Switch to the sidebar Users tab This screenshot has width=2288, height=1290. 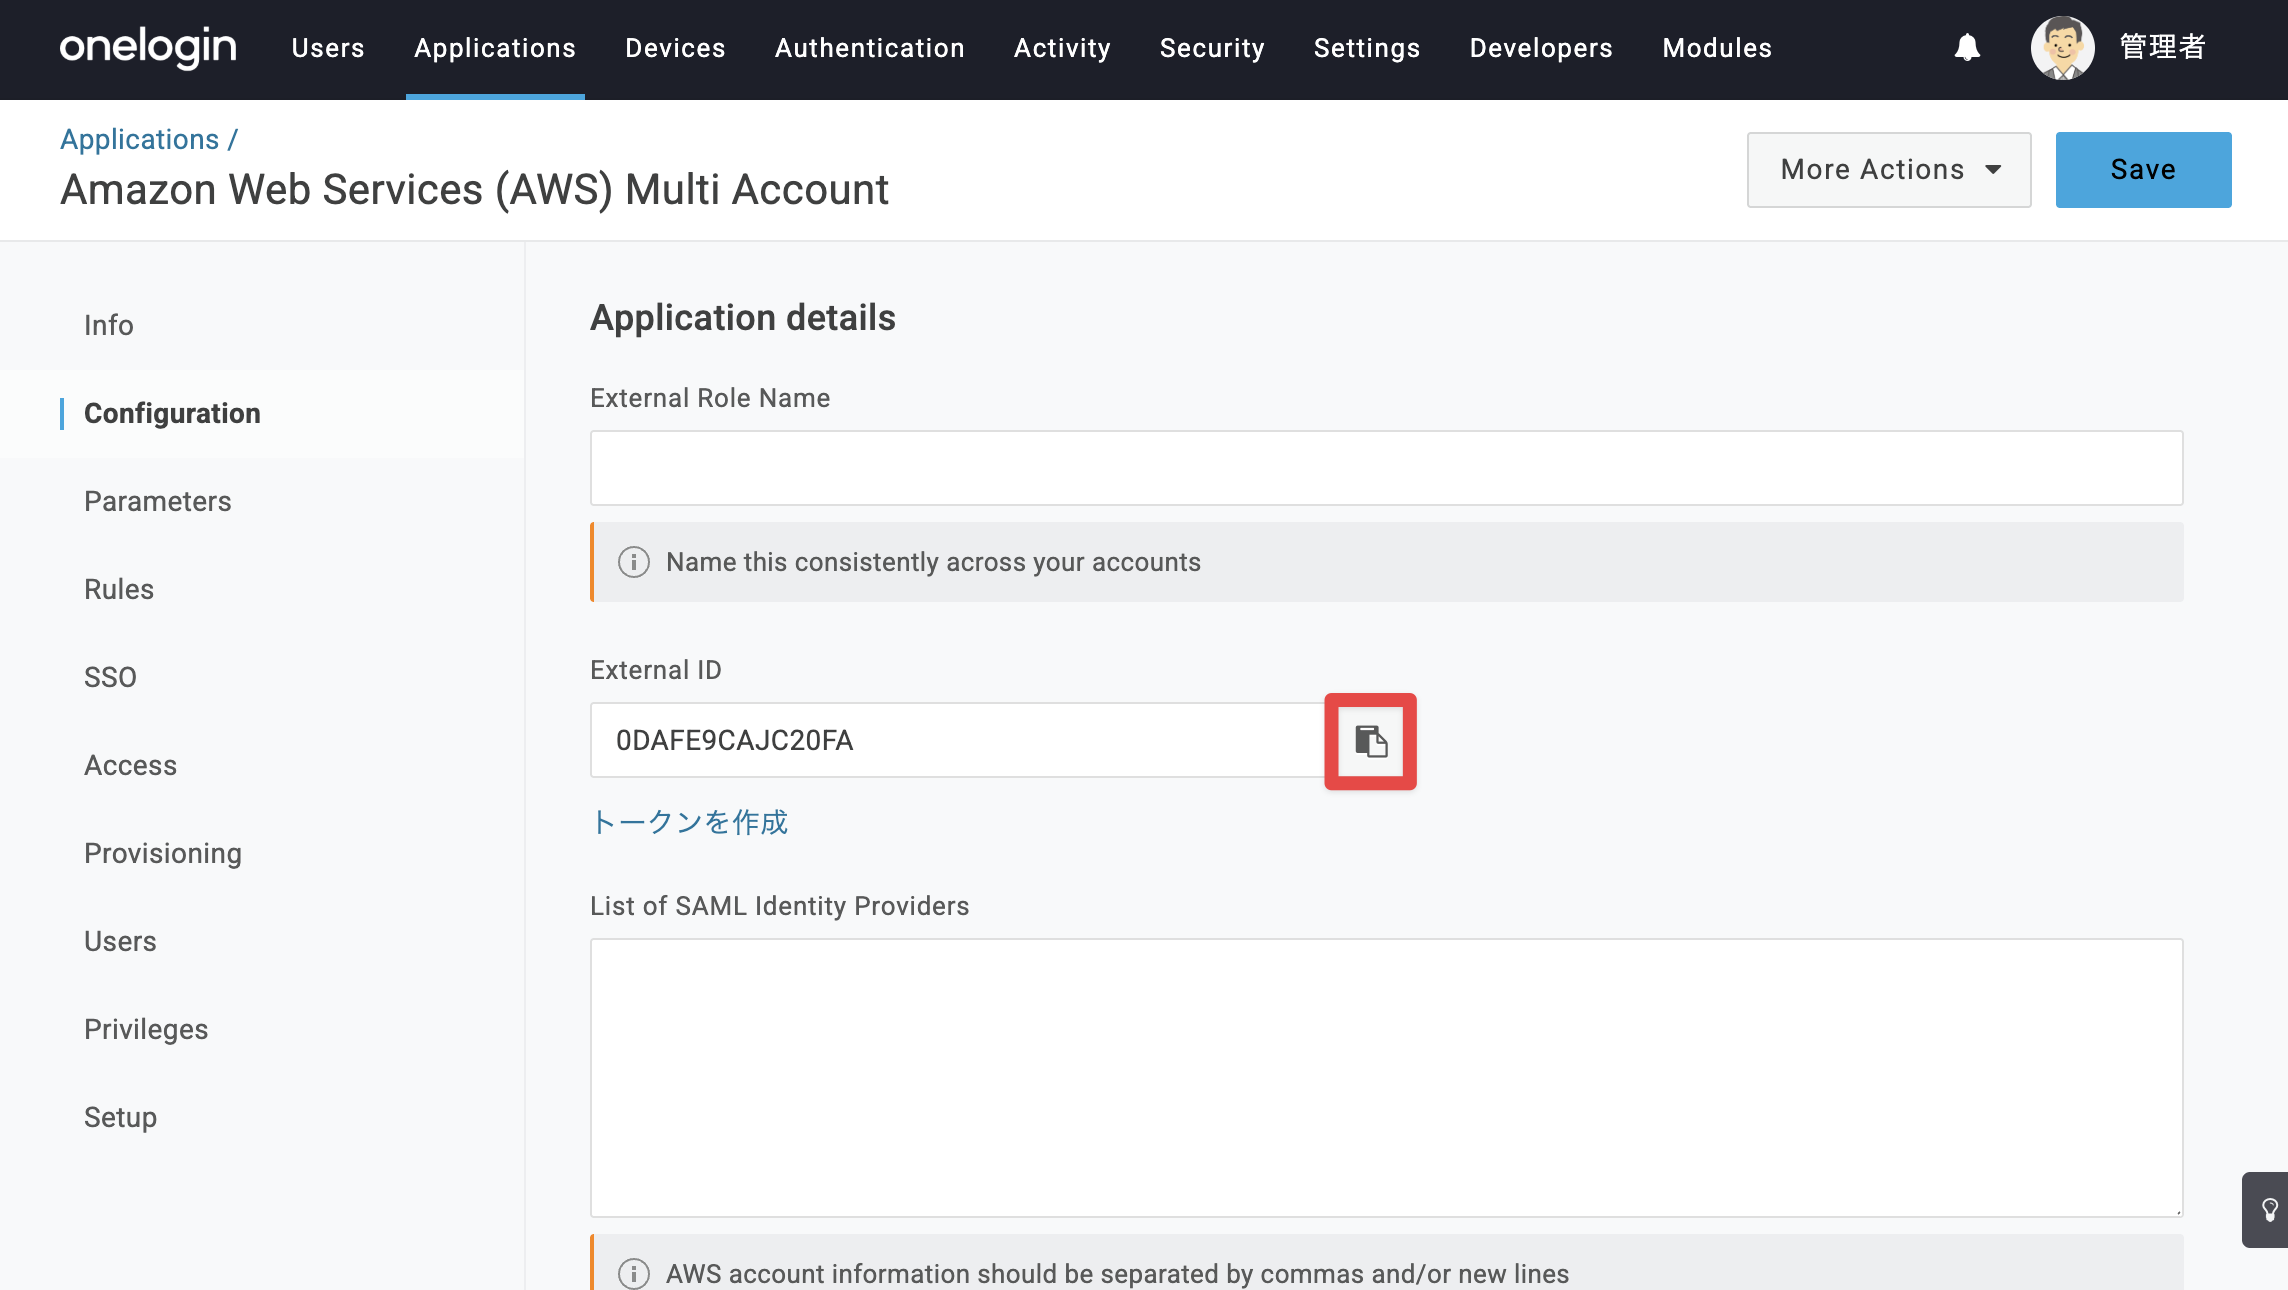pos(120,941)
